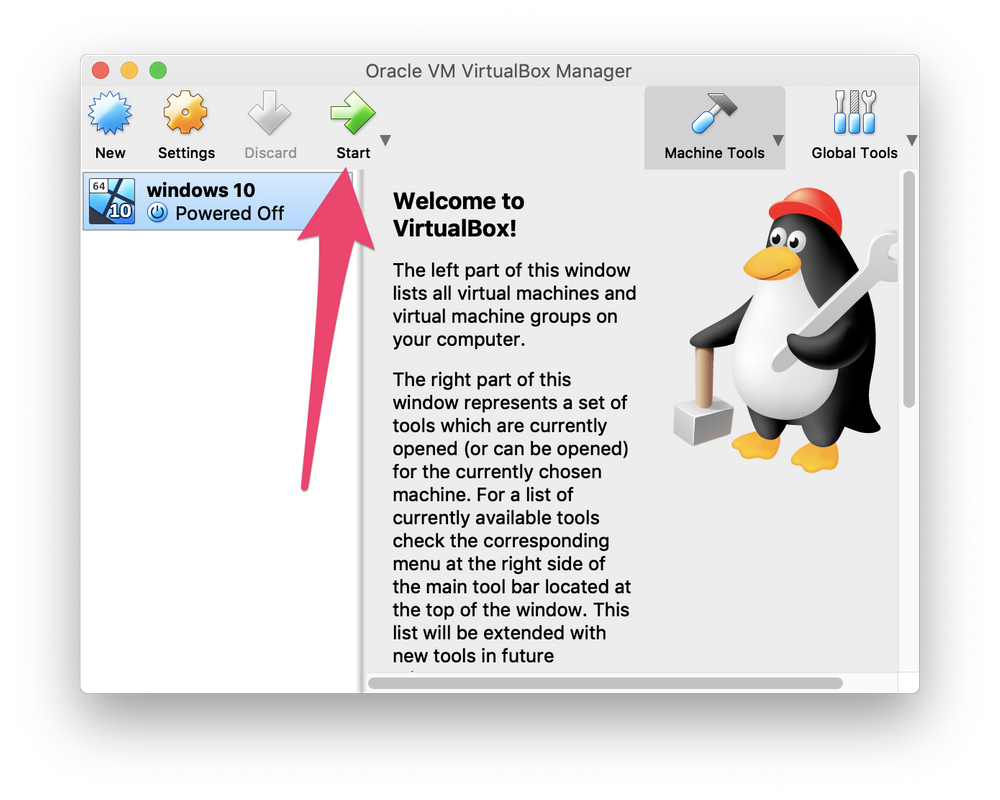
Task: Start the VM with the green arrow icon
Action: click(352, 112)
